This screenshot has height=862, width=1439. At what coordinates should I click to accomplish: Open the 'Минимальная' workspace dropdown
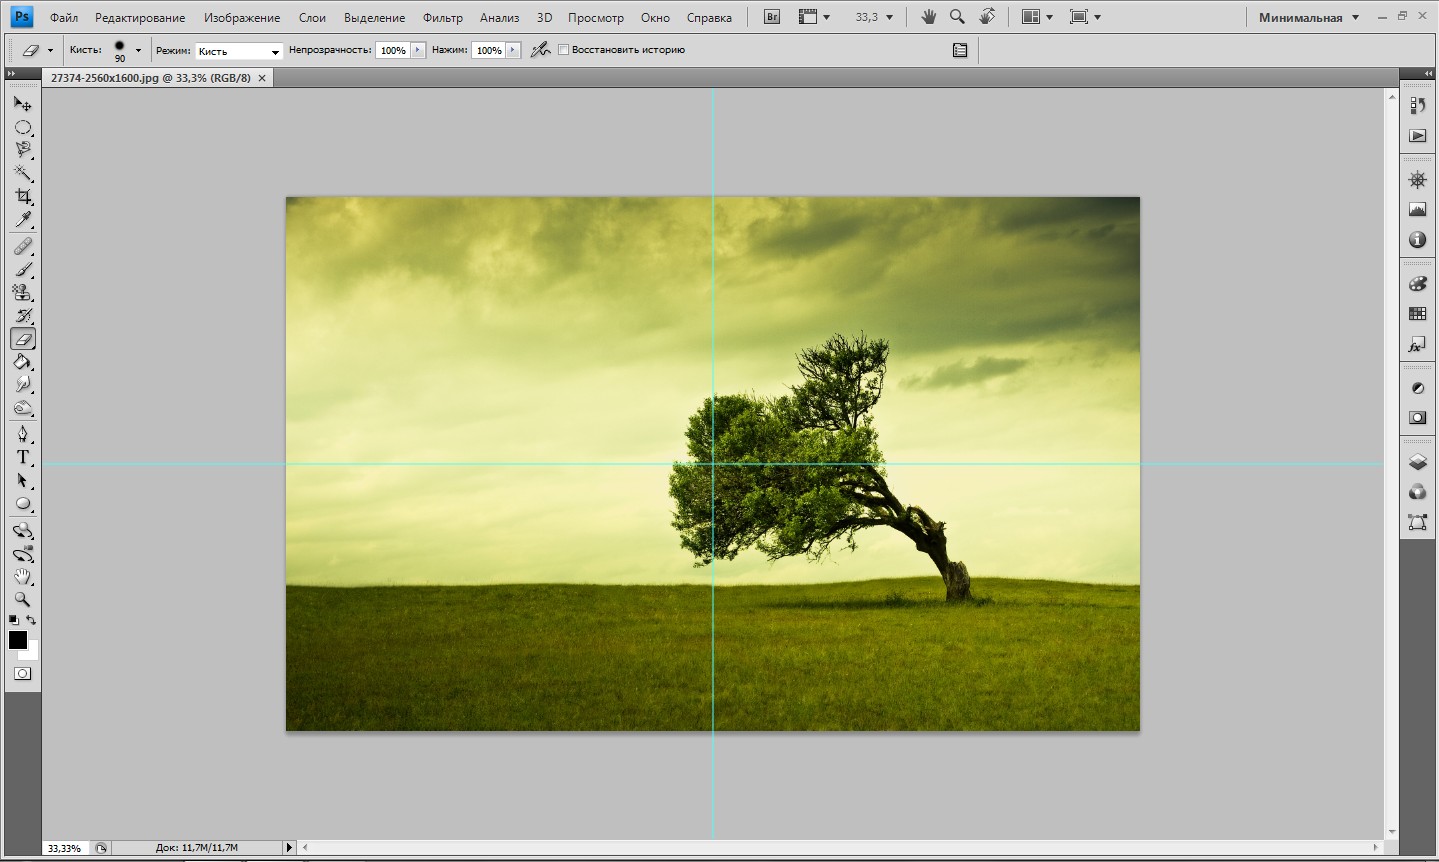click(x=1309, y=18)
